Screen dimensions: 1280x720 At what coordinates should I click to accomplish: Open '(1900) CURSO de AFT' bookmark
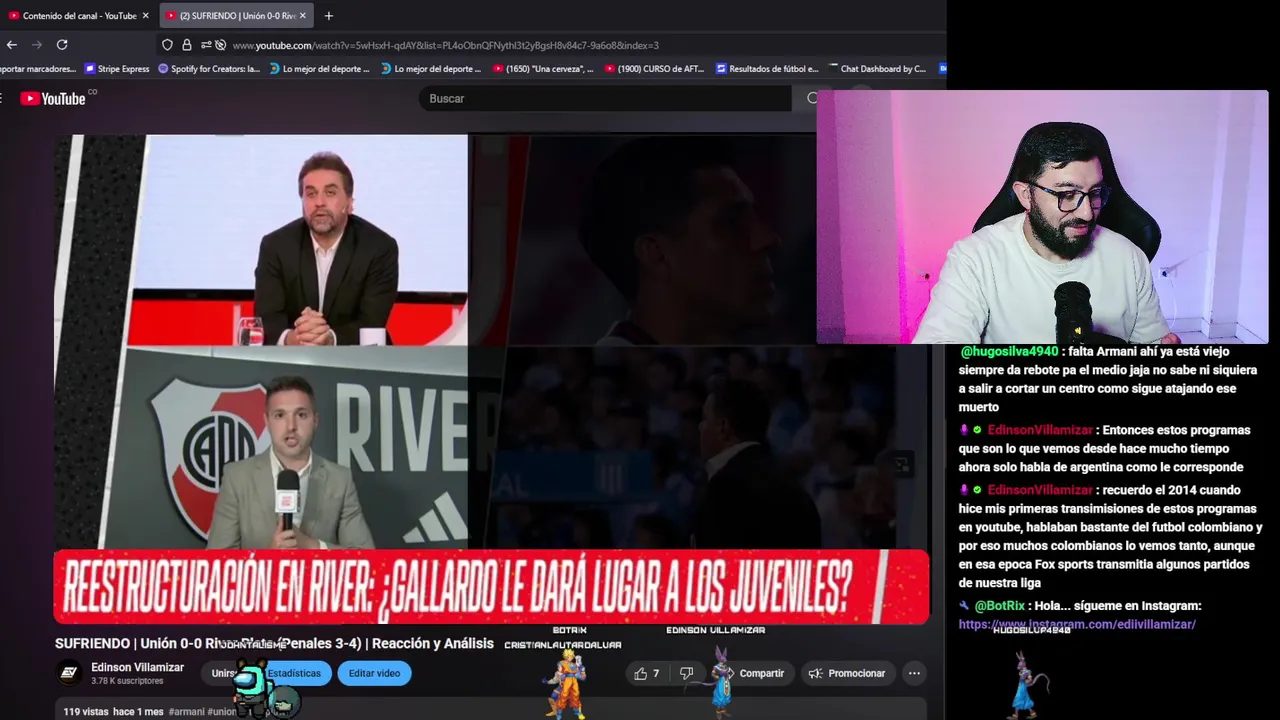click(654, 69)
